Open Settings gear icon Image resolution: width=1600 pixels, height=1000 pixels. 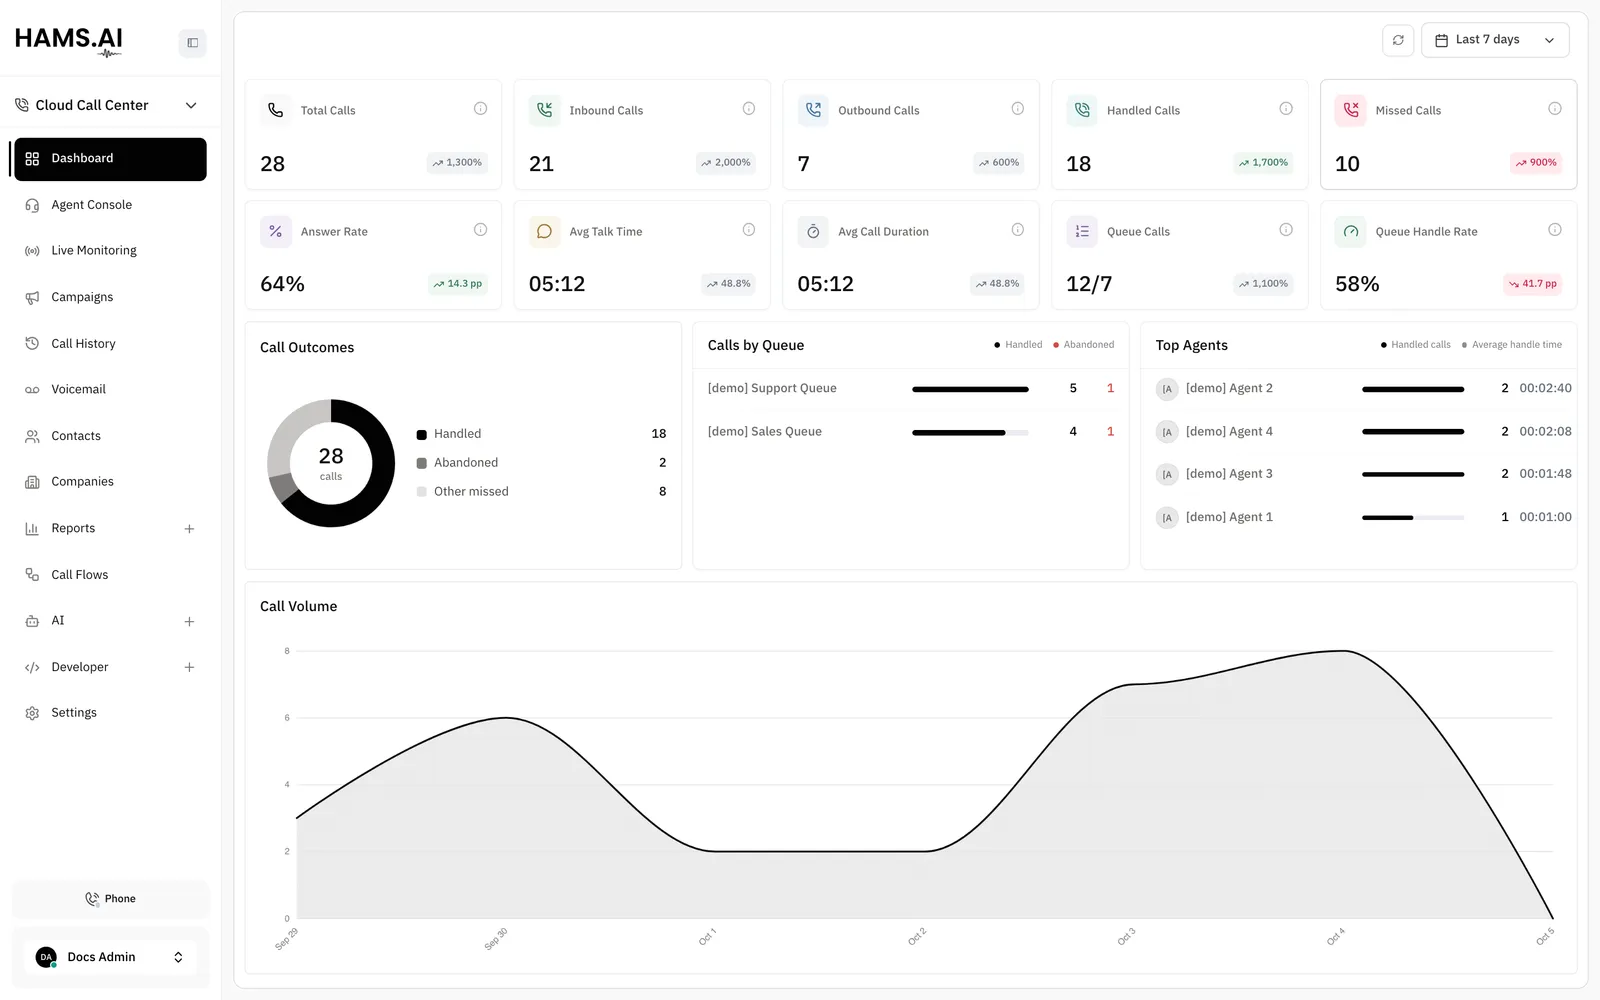tap(32, 713)
